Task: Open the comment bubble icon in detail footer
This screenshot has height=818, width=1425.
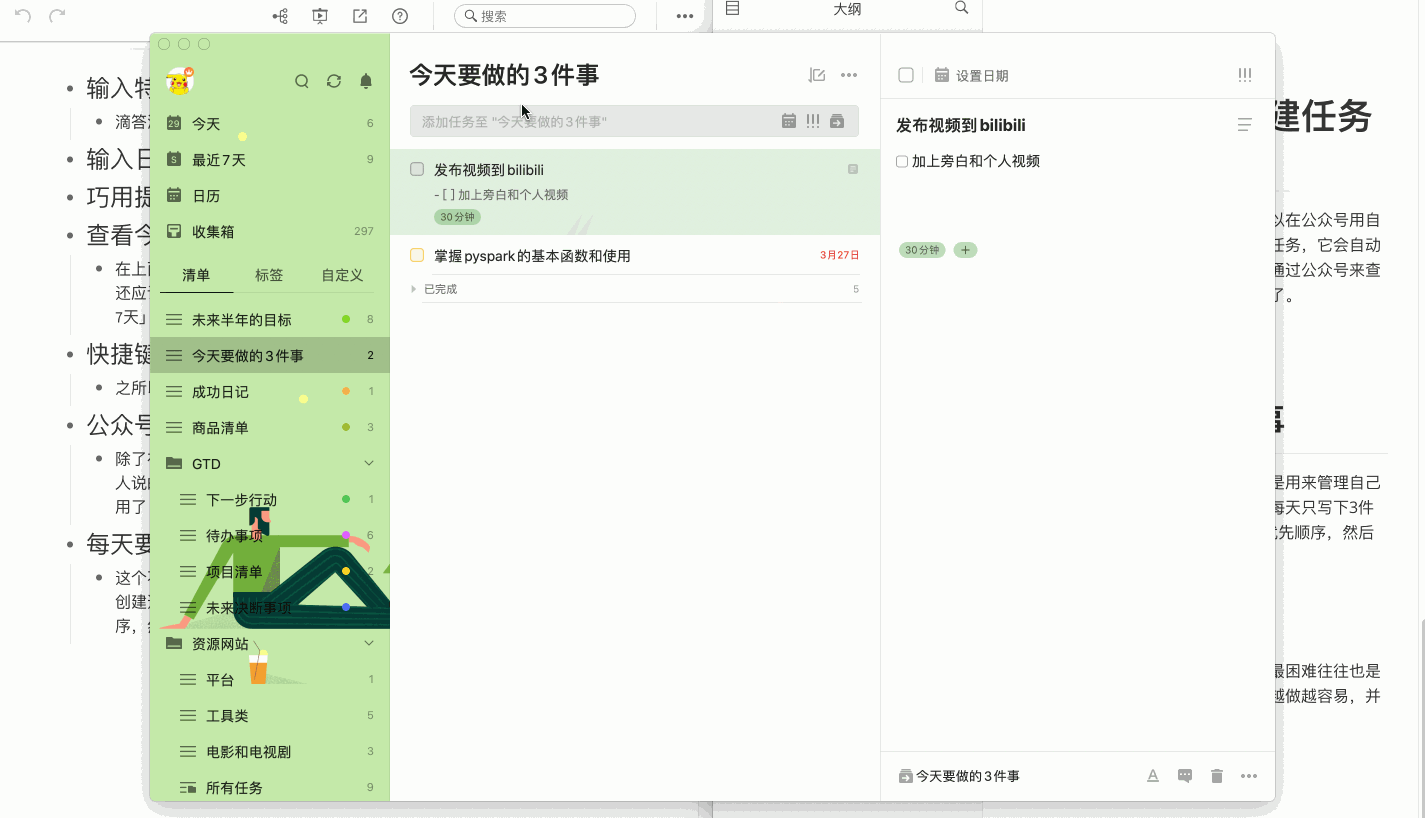Action: 1185,776
